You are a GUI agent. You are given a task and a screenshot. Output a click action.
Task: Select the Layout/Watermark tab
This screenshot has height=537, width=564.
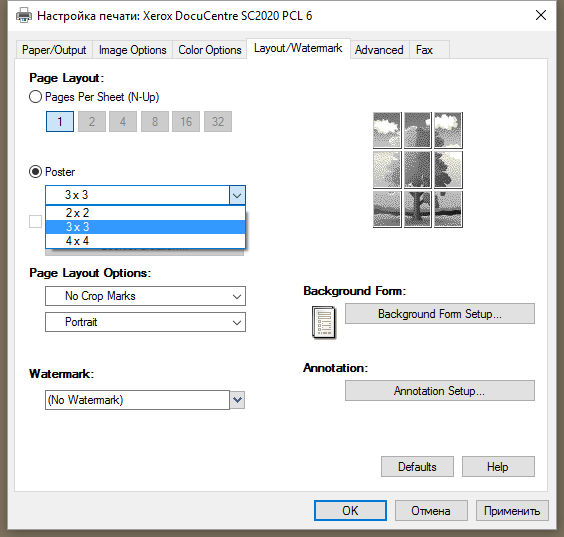pyautogui.click(x=298, y=48)
